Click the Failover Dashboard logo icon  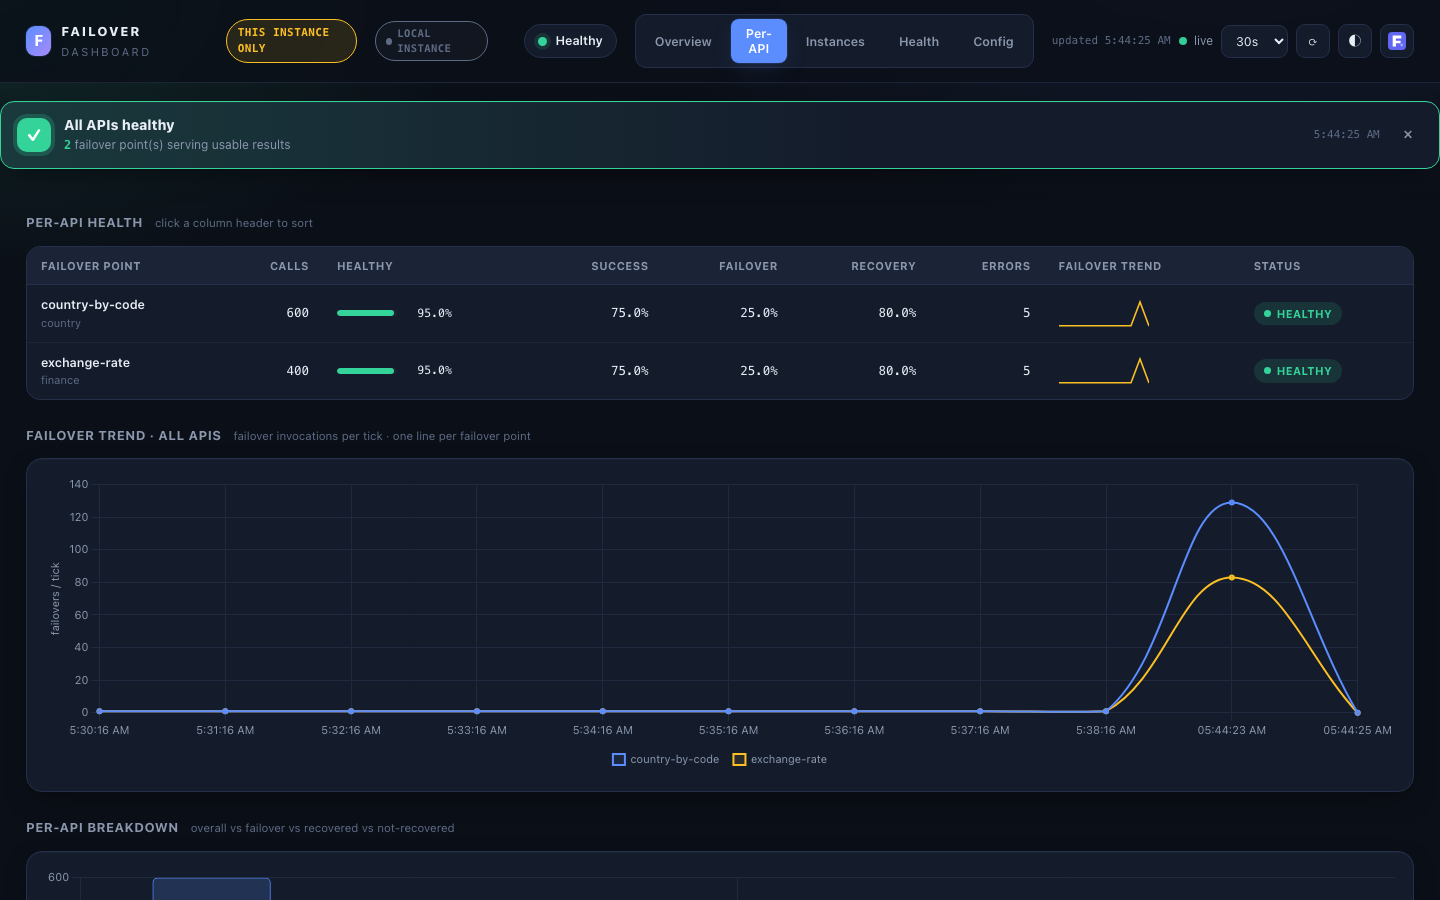tap(38, 41)
